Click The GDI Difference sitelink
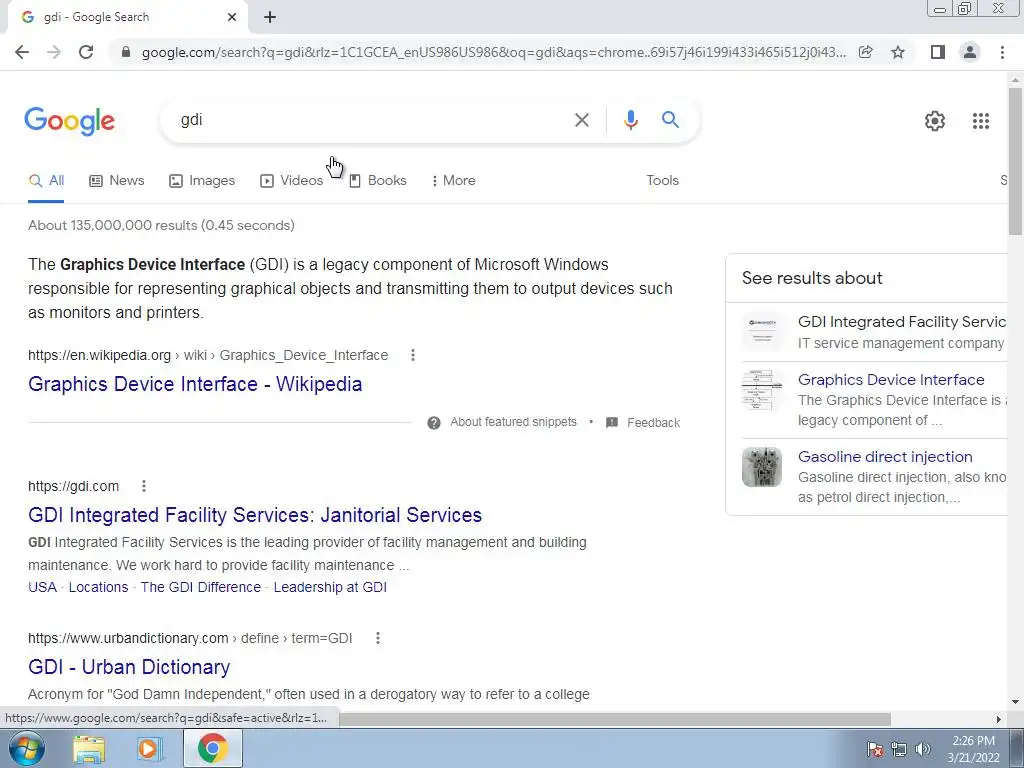The height and width of the screenshot is (768, 1024). (200, 587)
